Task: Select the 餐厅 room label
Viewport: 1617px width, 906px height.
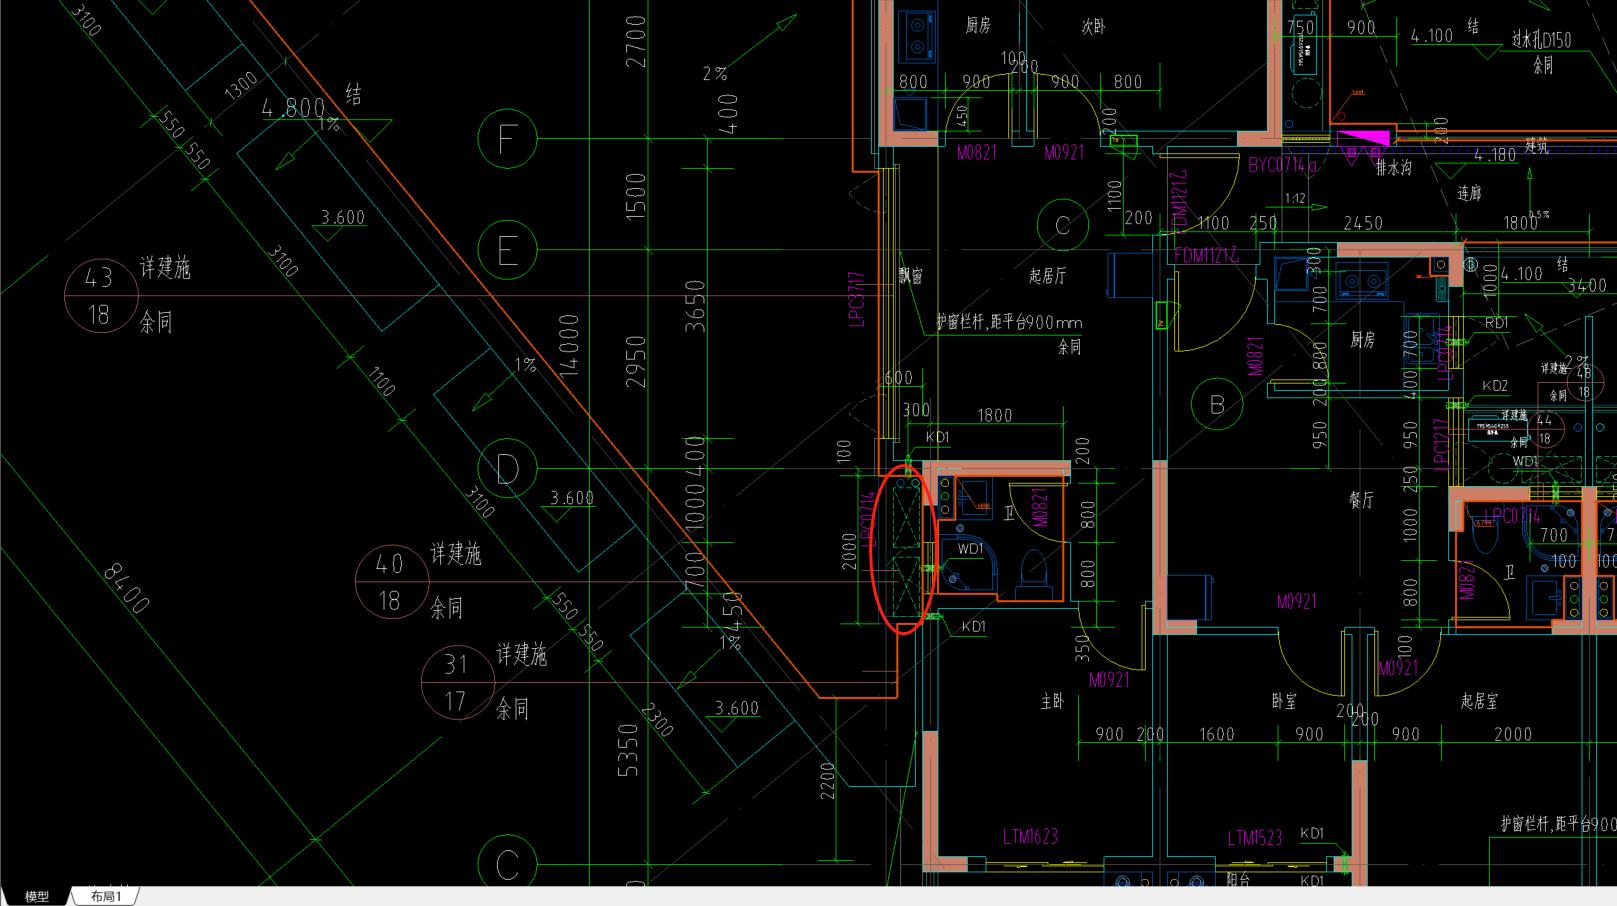Action: (x=1361, y=500)
